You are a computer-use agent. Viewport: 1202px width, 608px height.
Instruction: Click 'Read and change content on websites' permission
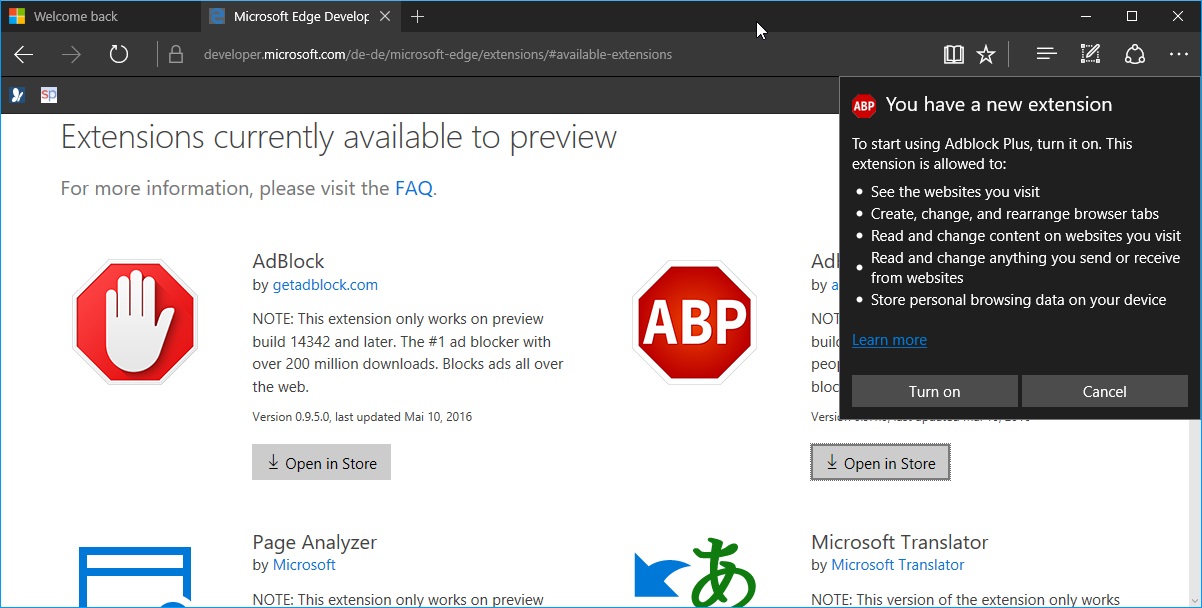1026,236
